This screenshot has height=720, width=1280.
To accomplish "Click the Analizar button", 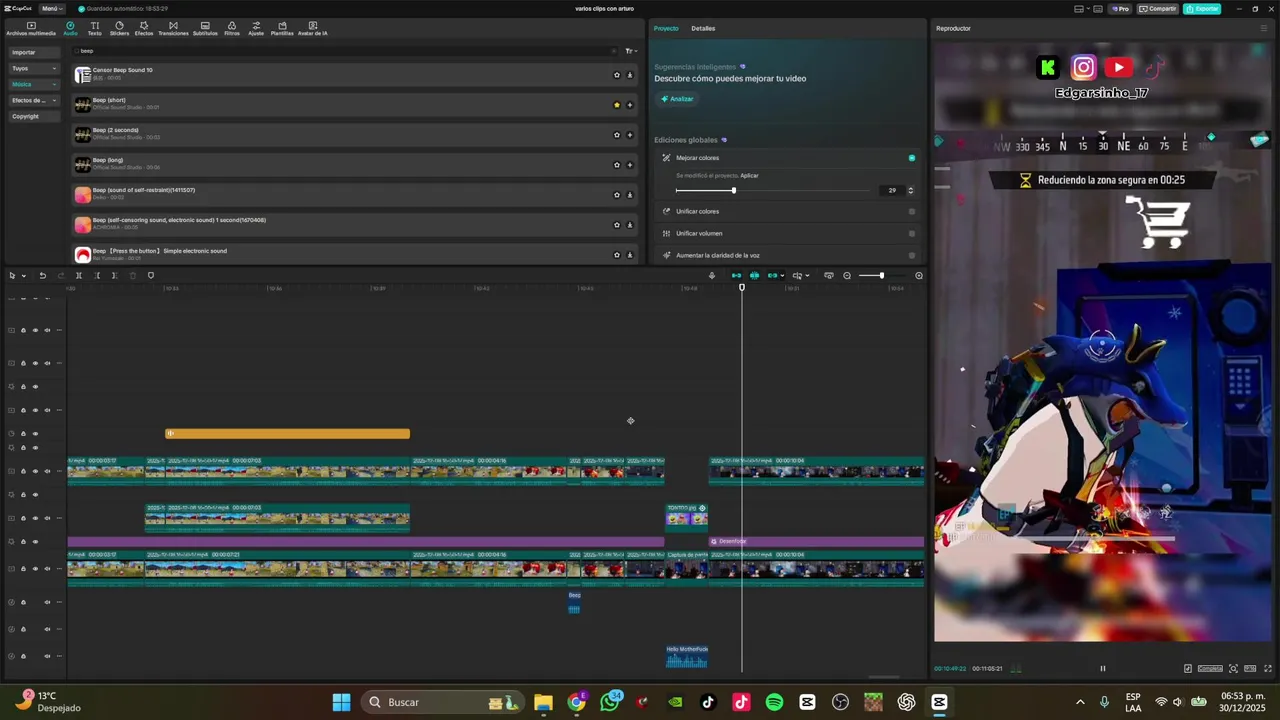I will point(677,99).
